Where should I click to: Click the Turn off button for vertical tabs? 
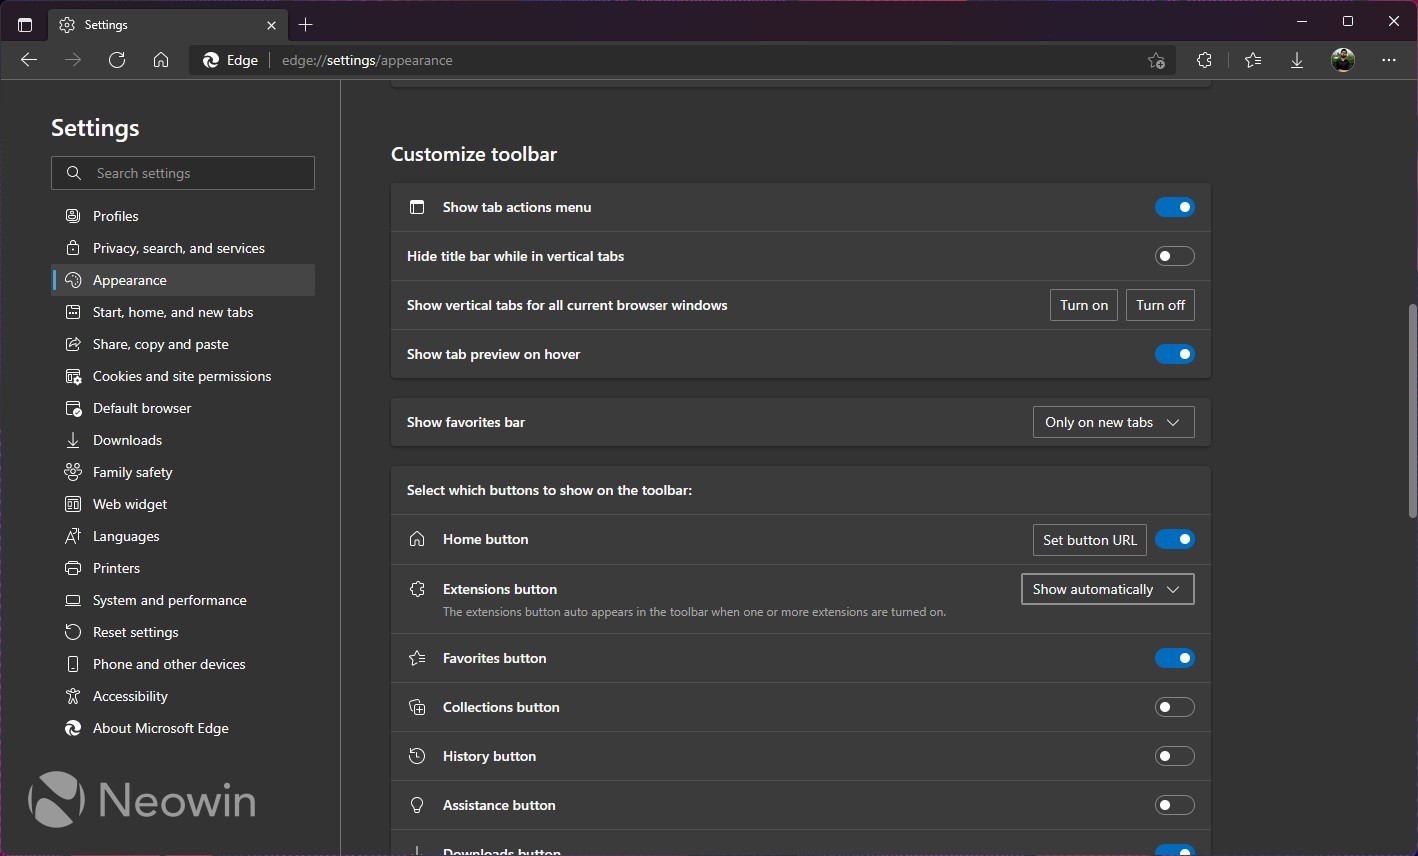point(1160,305)
